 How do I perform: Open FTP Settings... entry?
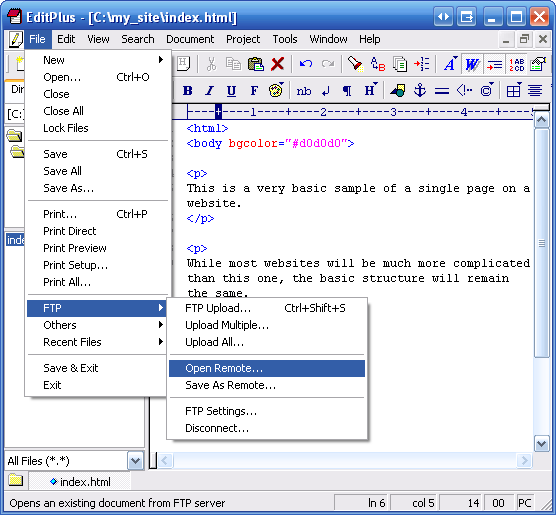[267, 411]
